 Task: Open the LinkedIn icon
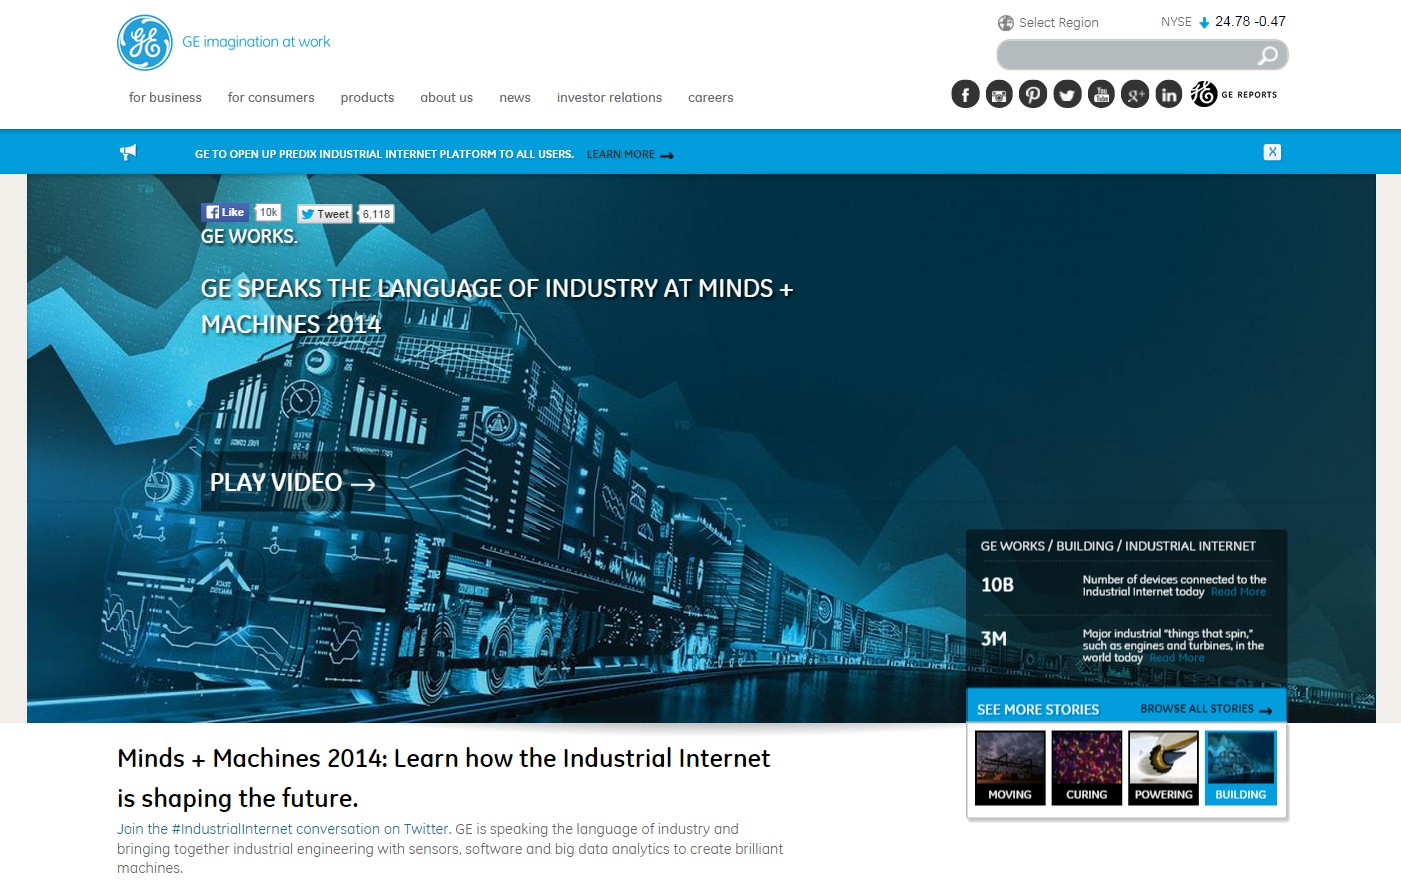1169,93
